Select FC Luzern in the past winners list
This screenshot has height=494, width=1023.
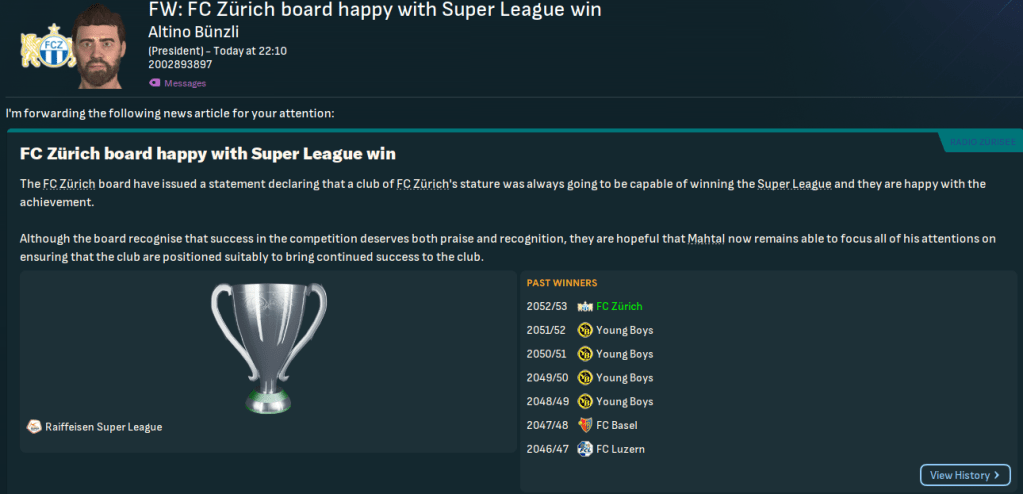[620, 450]
